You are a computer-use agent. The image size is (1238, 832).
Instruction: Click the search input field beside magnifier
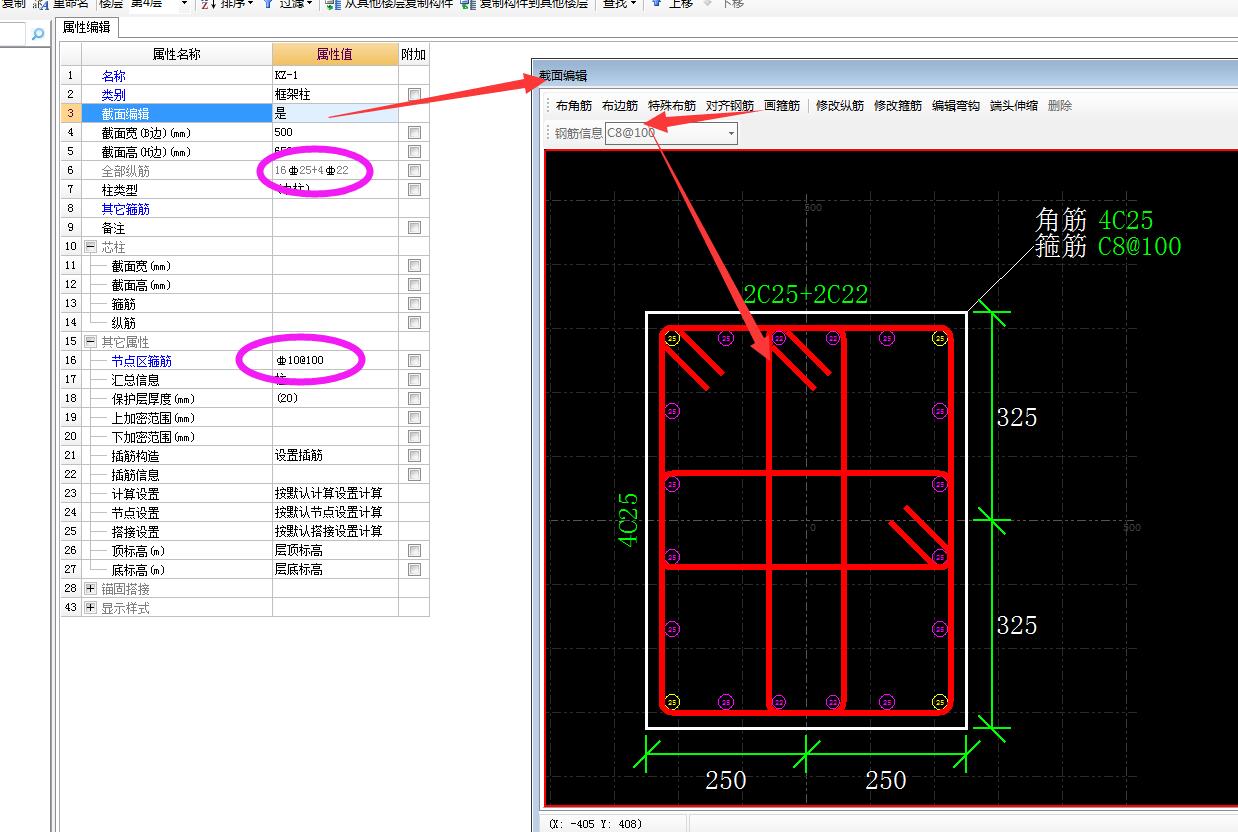coord(13,35)
